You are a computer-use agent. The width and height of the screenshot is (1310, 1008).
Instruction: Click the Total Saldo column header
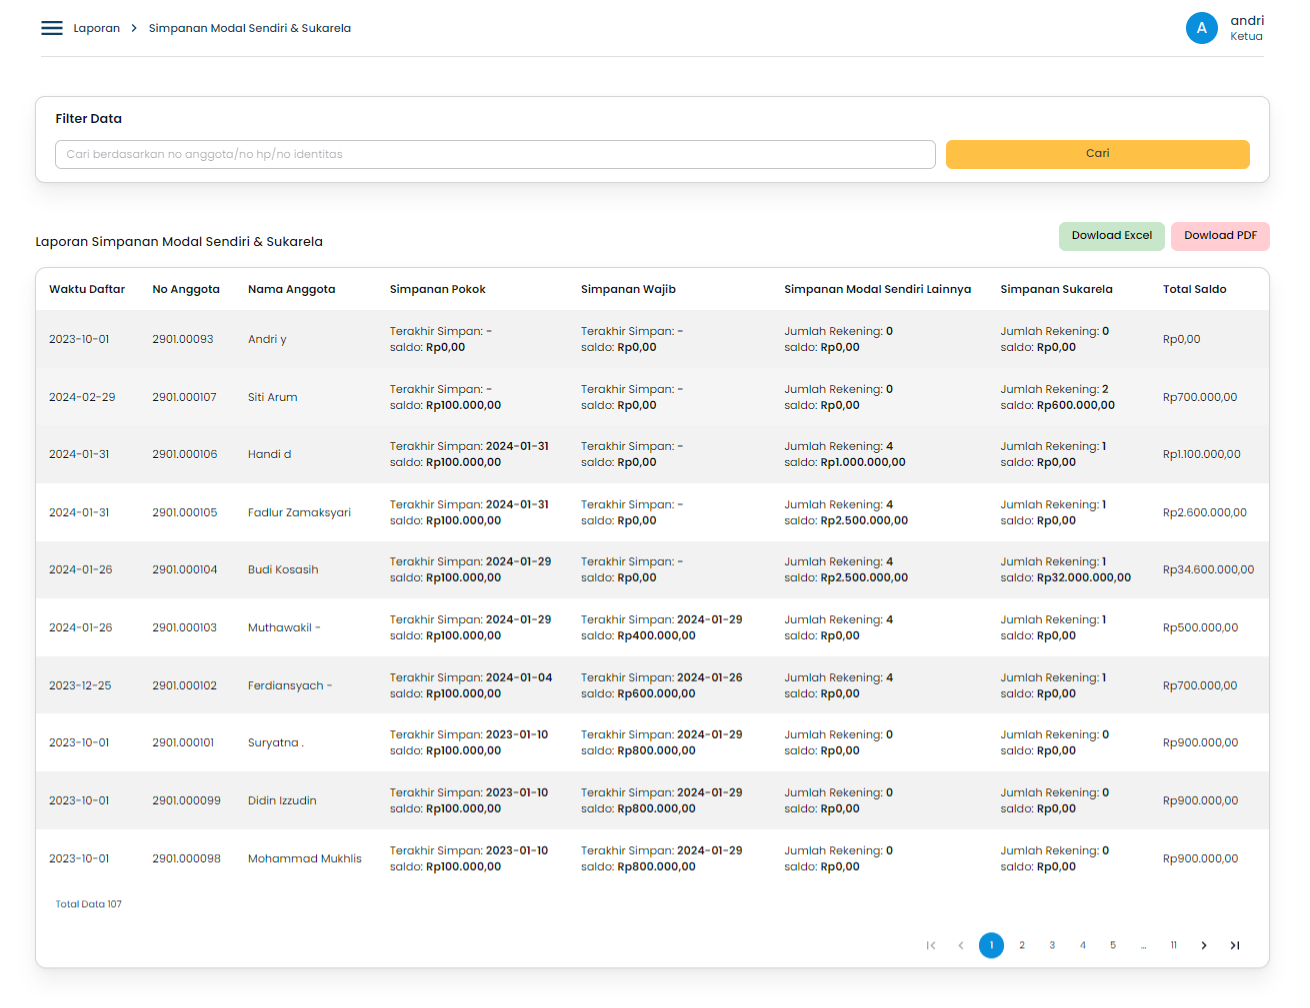point(1194,289)
